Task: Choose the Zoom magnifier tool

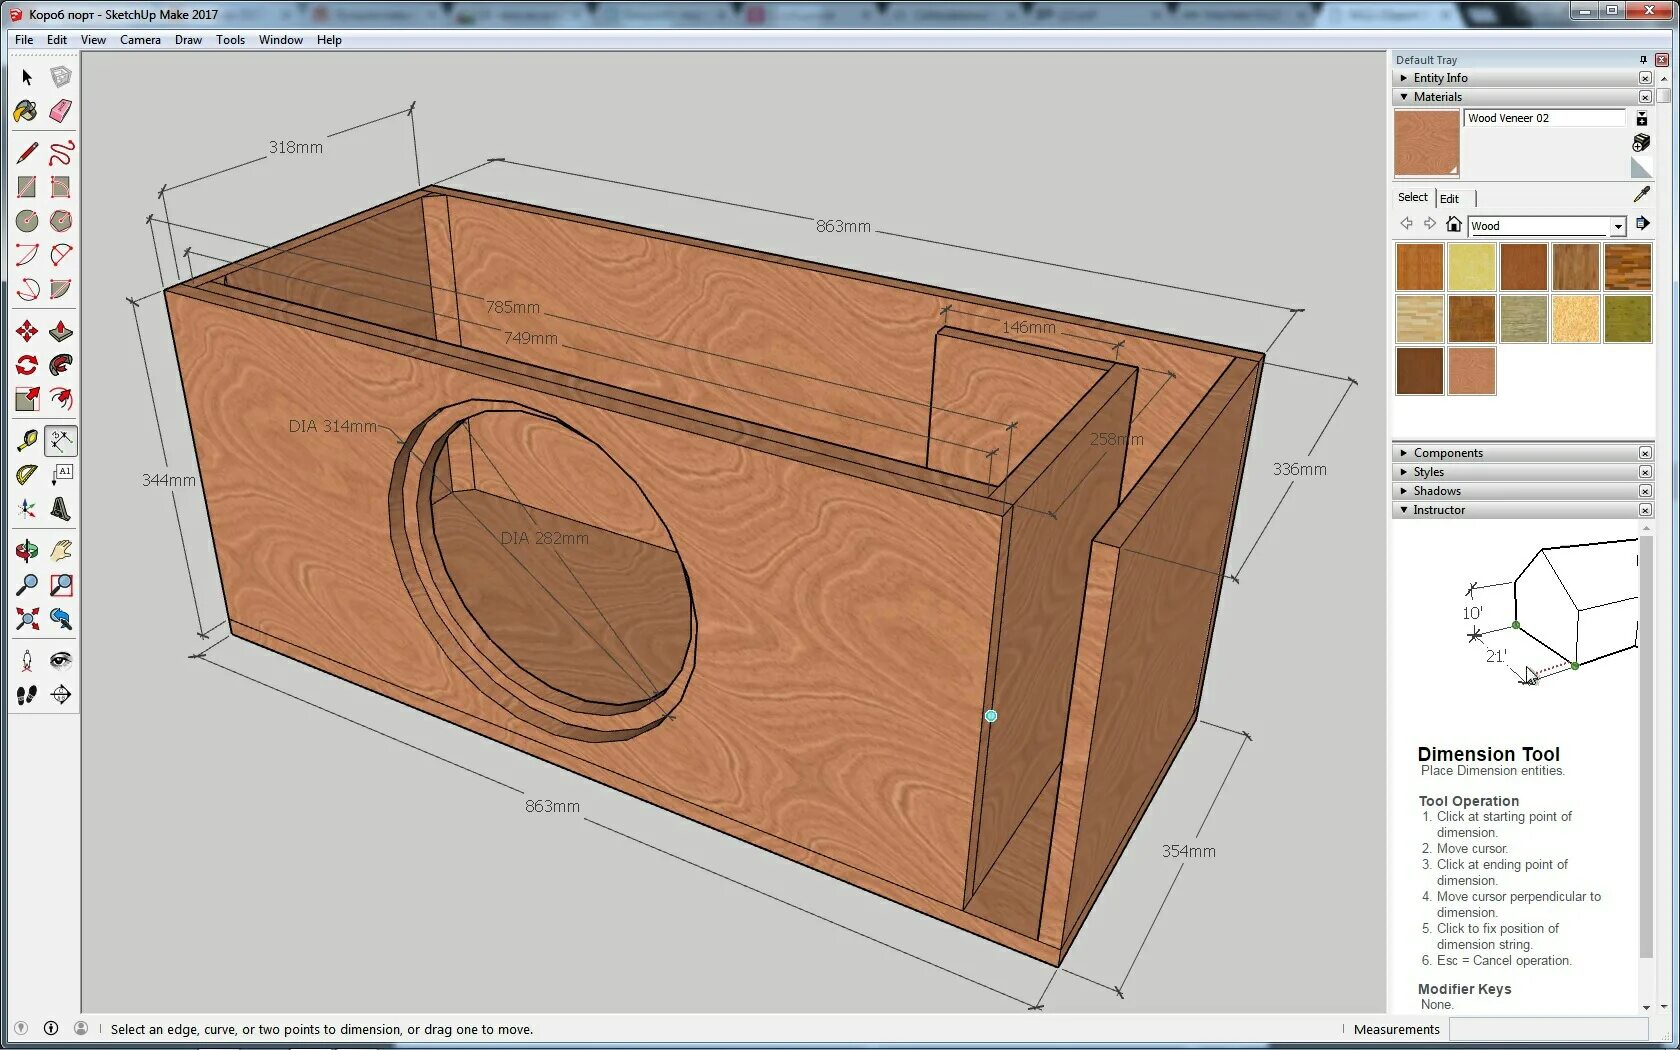Action: pyautogui.click(x=27, y=585)
